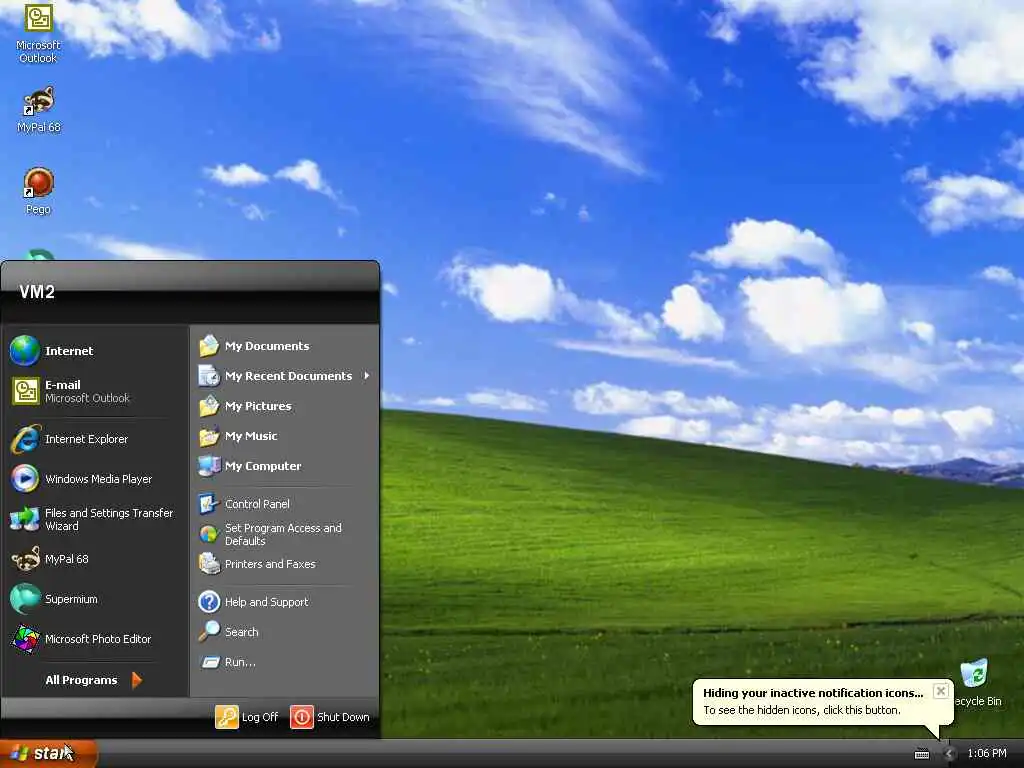Click the My Pictures text label

click(258, 406)
